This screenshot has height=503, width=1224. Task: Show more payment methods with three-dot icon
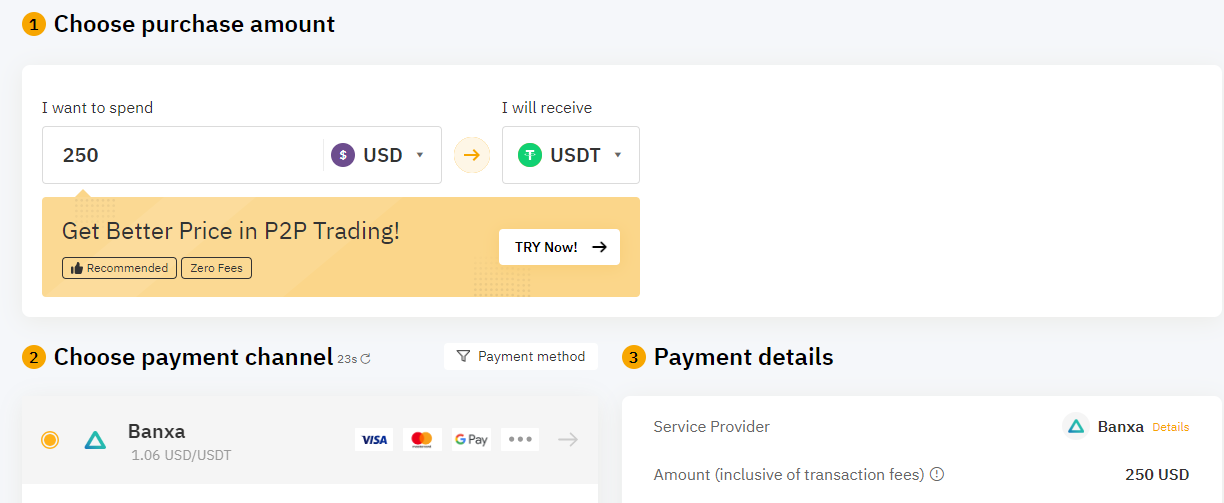pos(520,439)
